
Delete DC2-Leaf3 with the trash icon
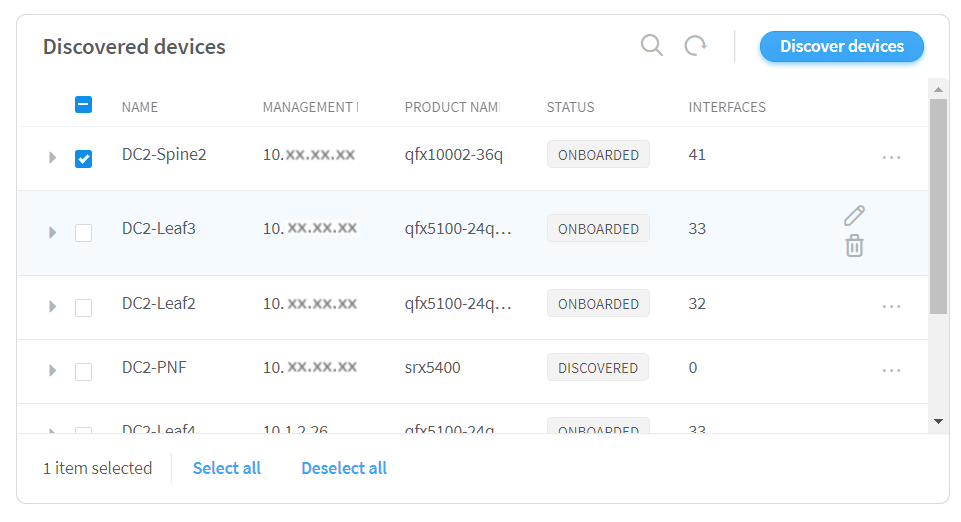tap(854, 245)
